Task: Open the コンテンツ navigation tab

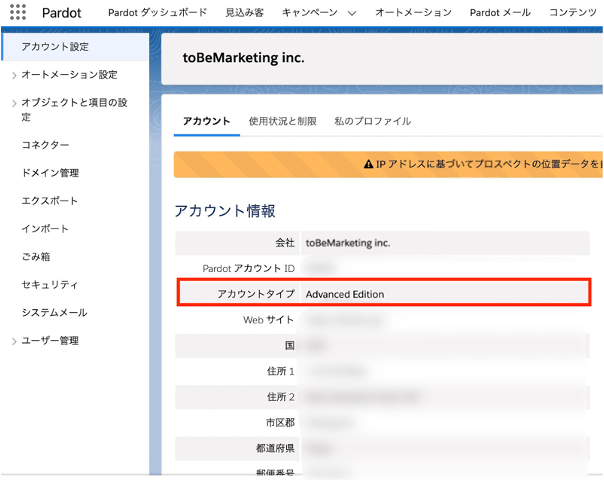Action: tap(573, 13)
